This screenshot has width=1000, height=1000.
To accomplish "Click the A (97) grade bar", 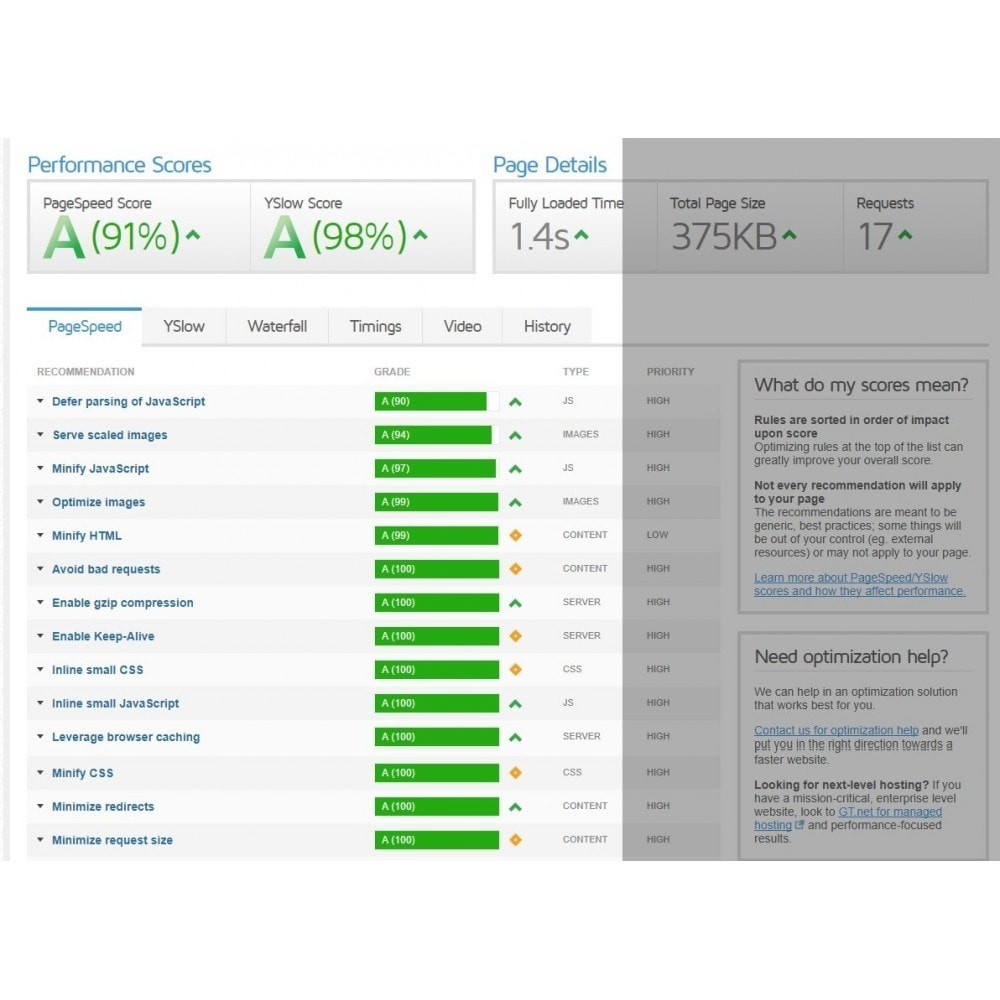I will (x=435, y=468).
